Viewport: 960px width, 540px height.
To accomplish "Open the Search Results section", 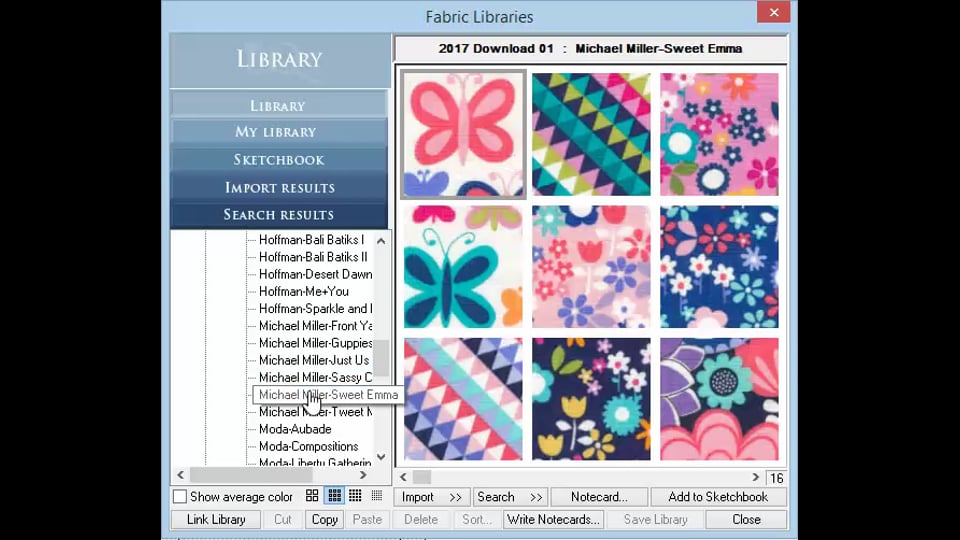I will 279,215.
